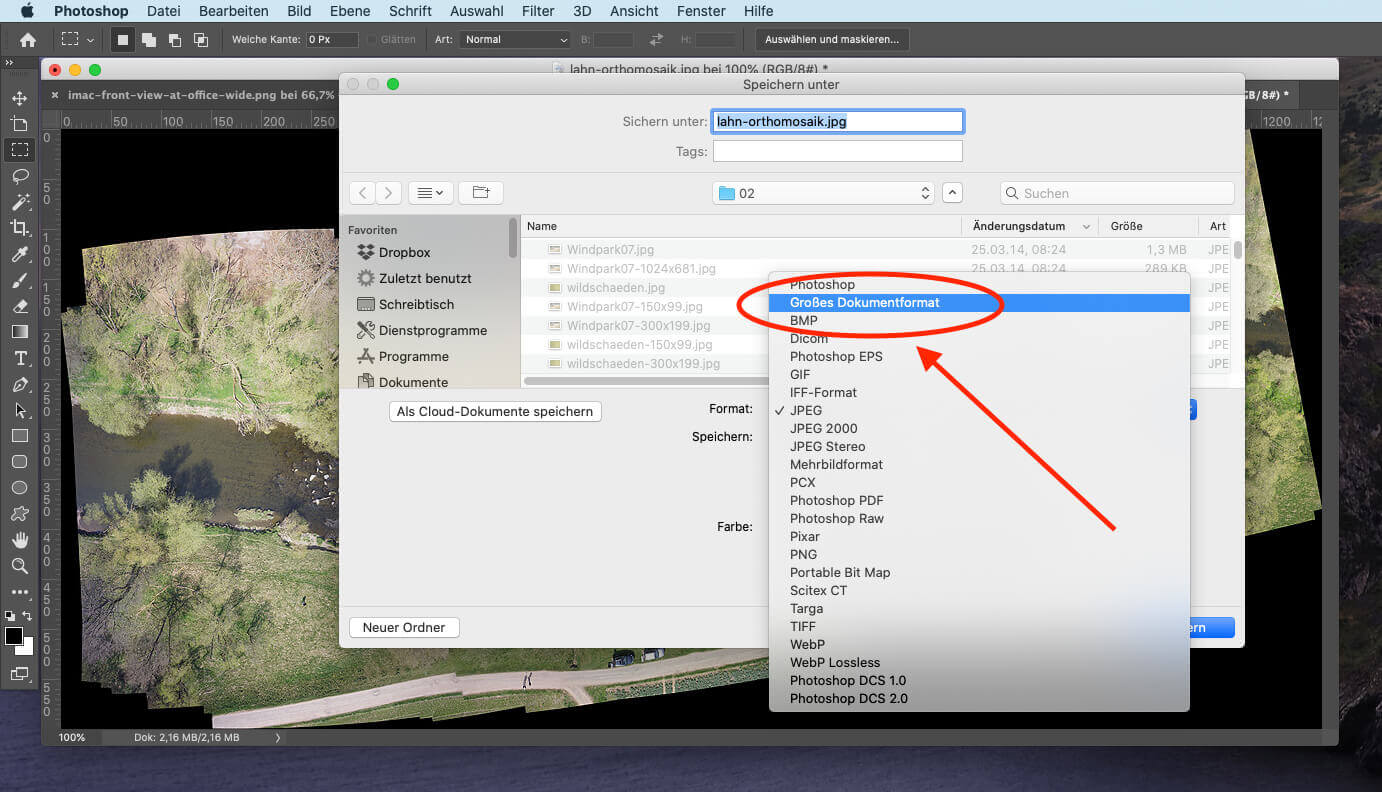Select the Move tool
1382x792 pixels.
(x=19, y=98)
